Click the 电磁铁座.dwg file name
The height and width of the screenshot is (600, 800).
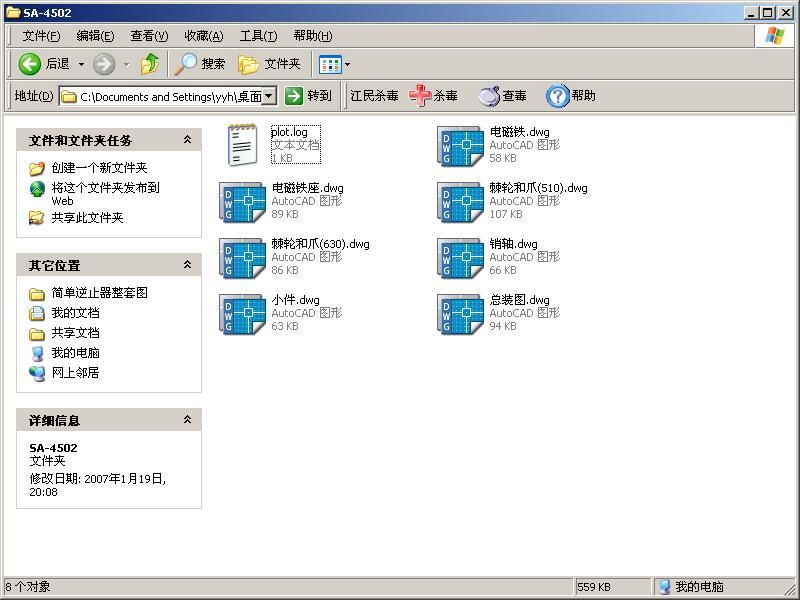pos(307,188)
